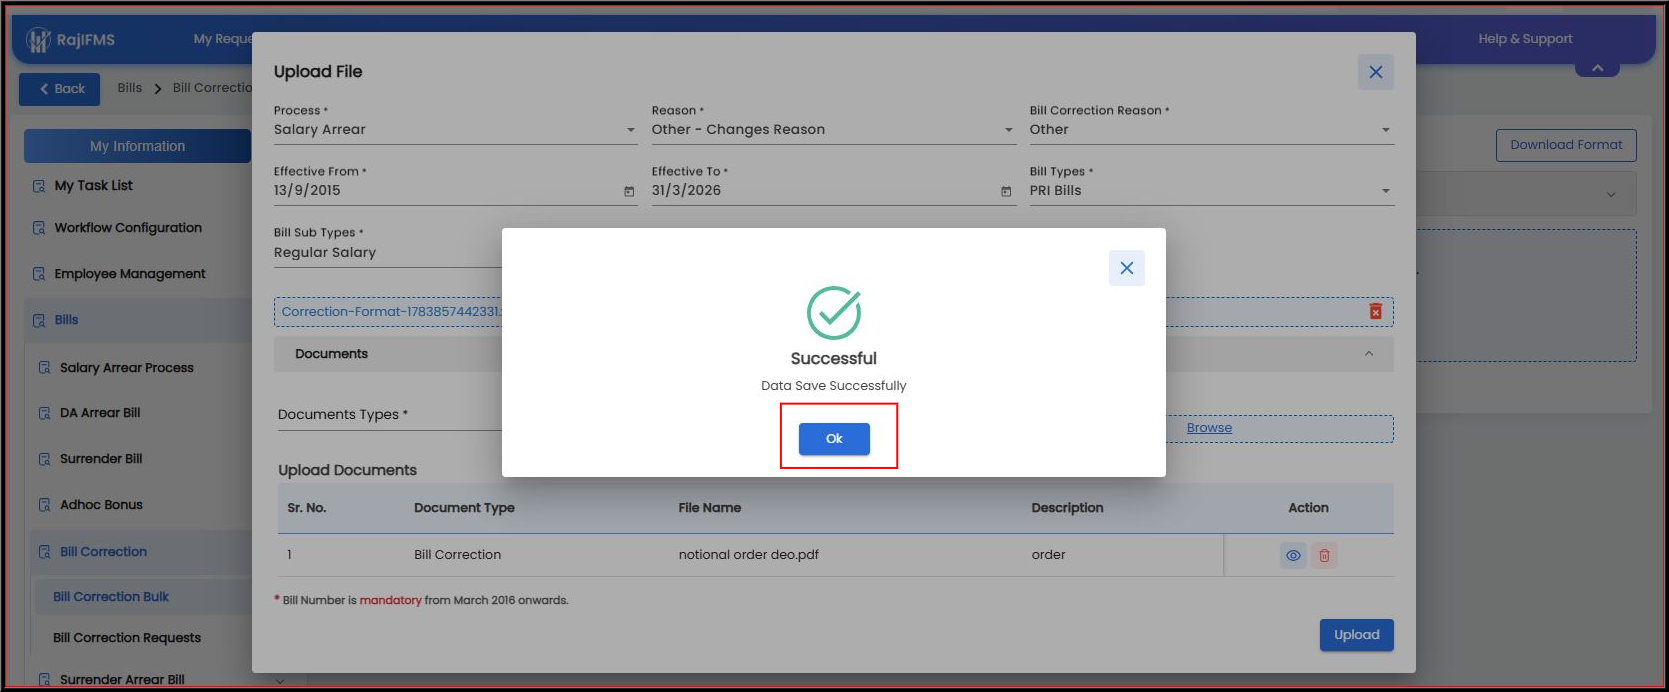Remove the uploaded Correction-Format file
The width and height of the screenshot is (1669, 692).
[x=1376, y=312]
